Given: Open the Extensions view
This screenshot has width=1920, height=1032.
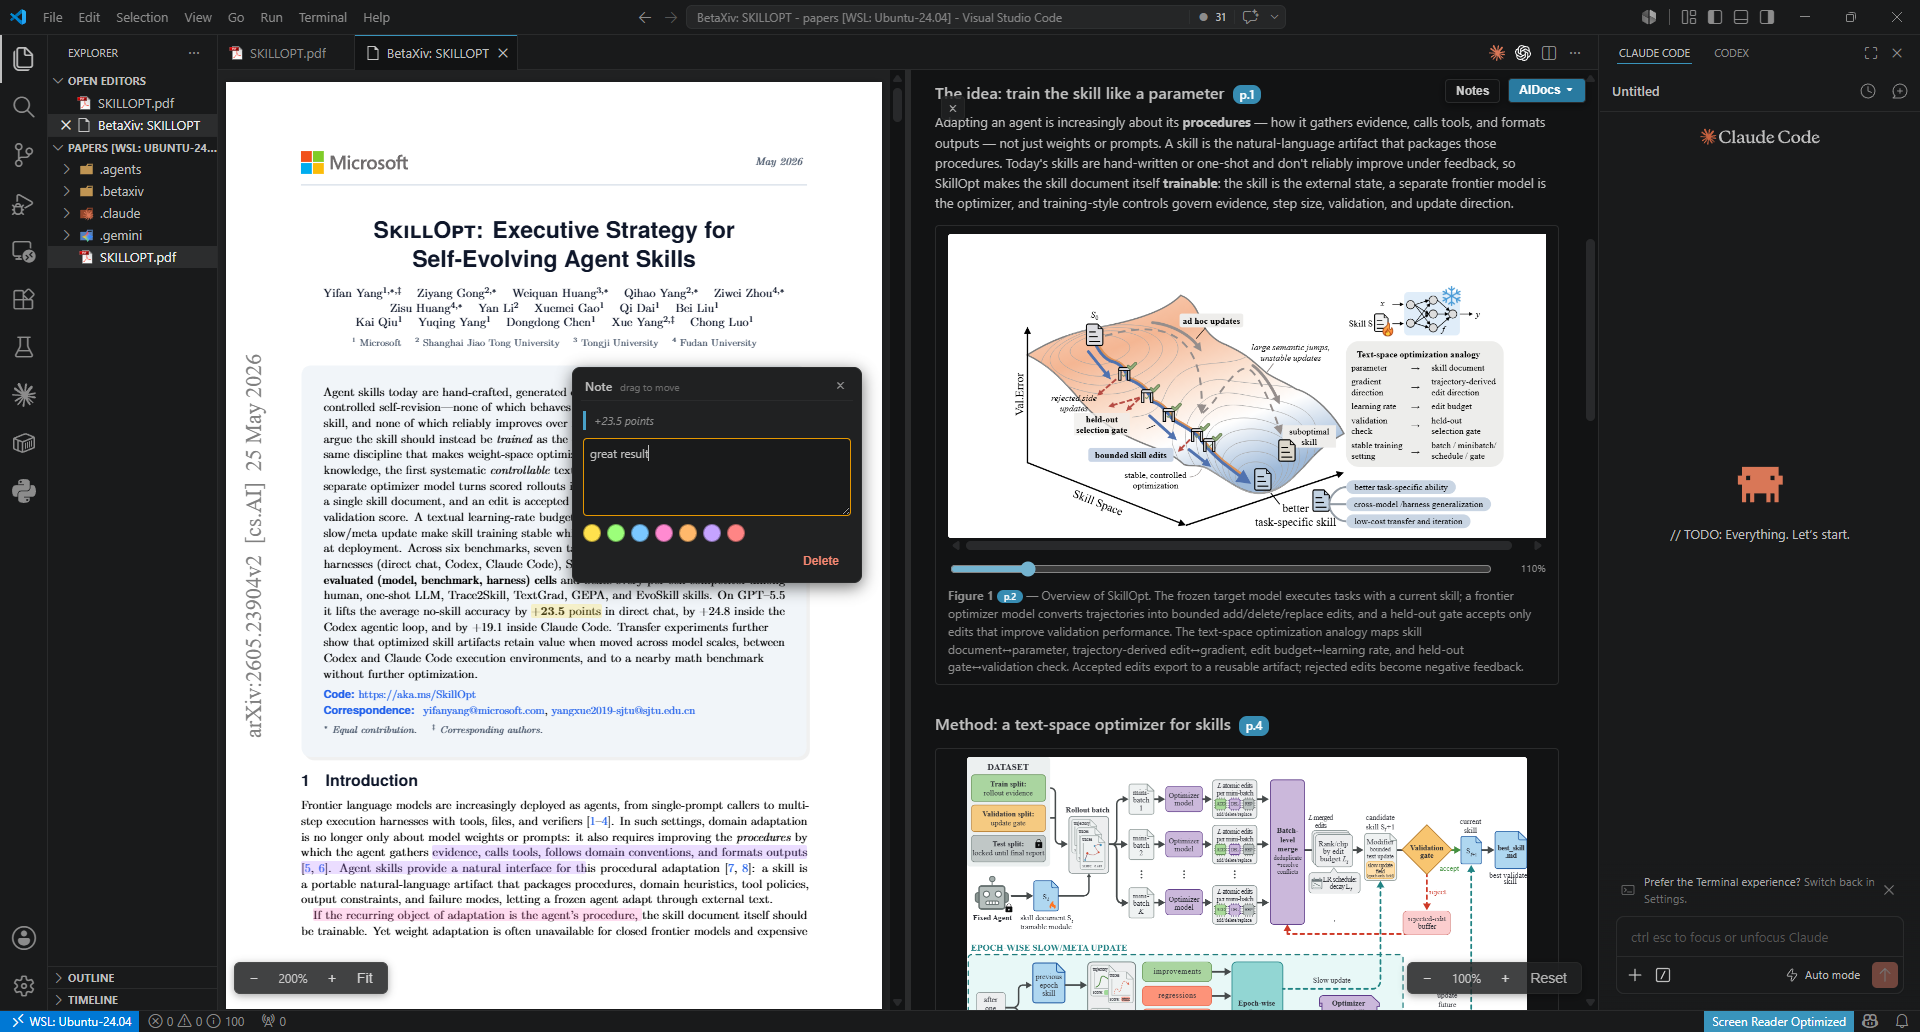Looking at the screenshot, I should (24, 299).
